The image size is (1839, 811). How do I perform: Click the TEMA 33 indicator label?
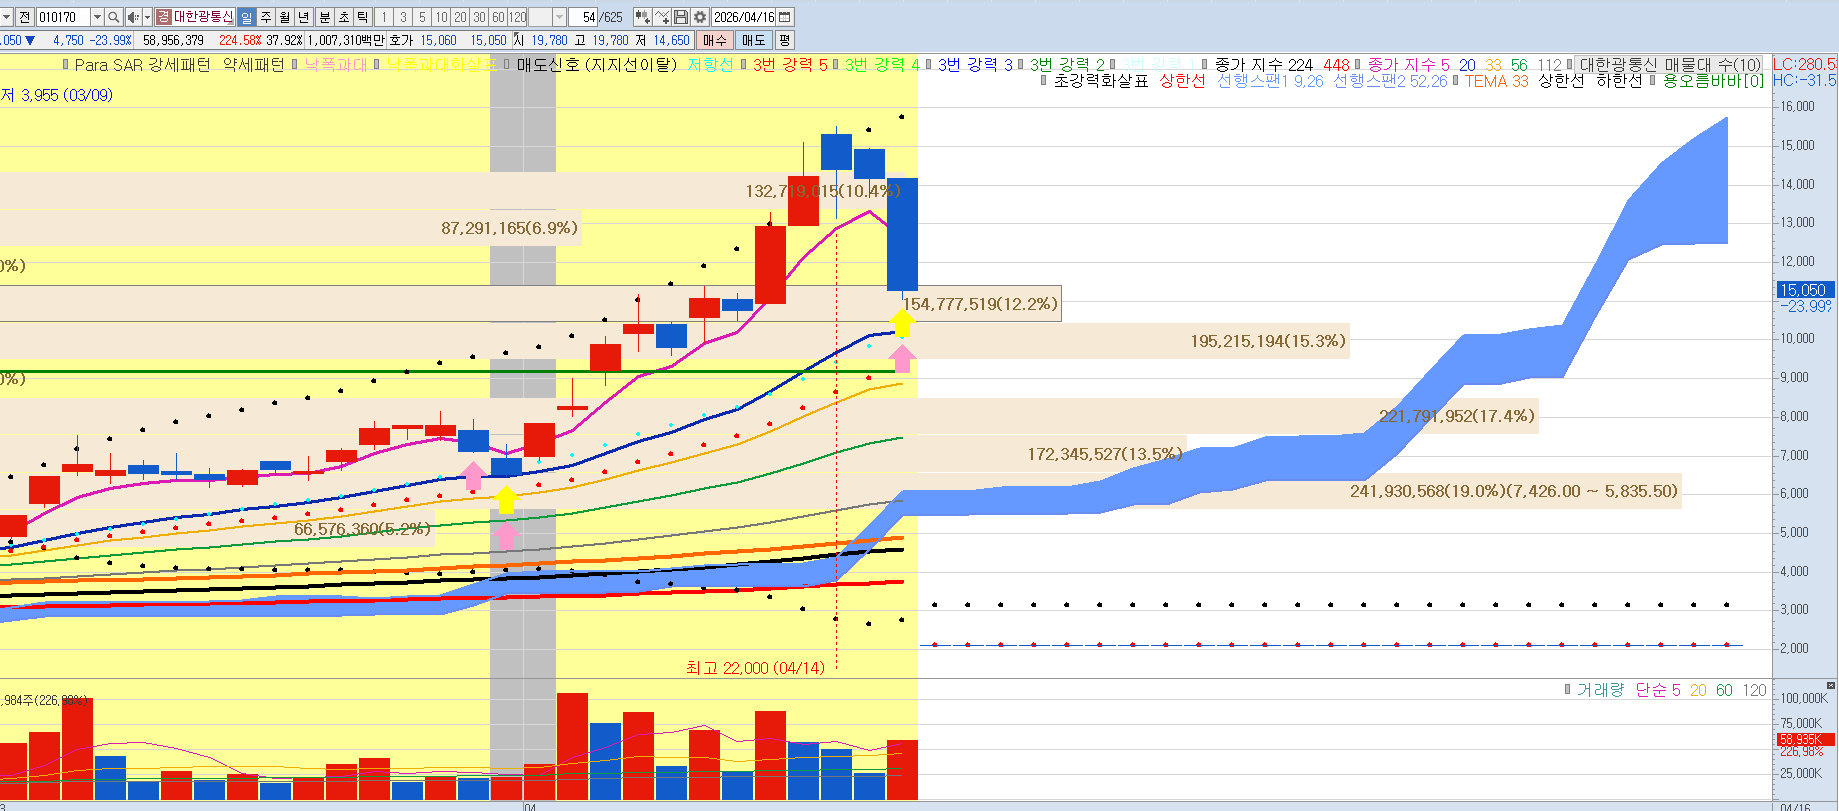click(x=1497, y=81)
